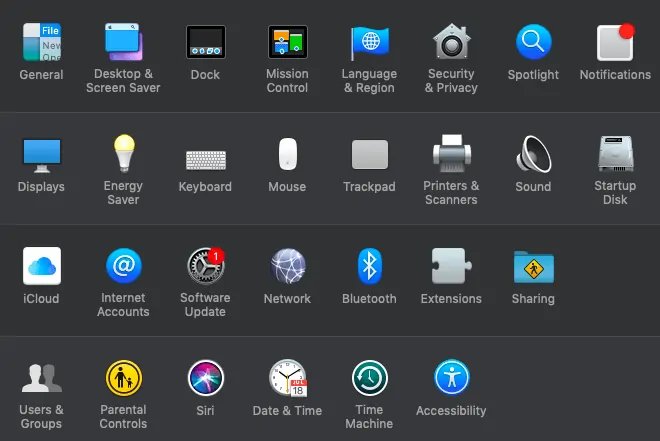Open Notifications with the red badge

coord(615,42)
